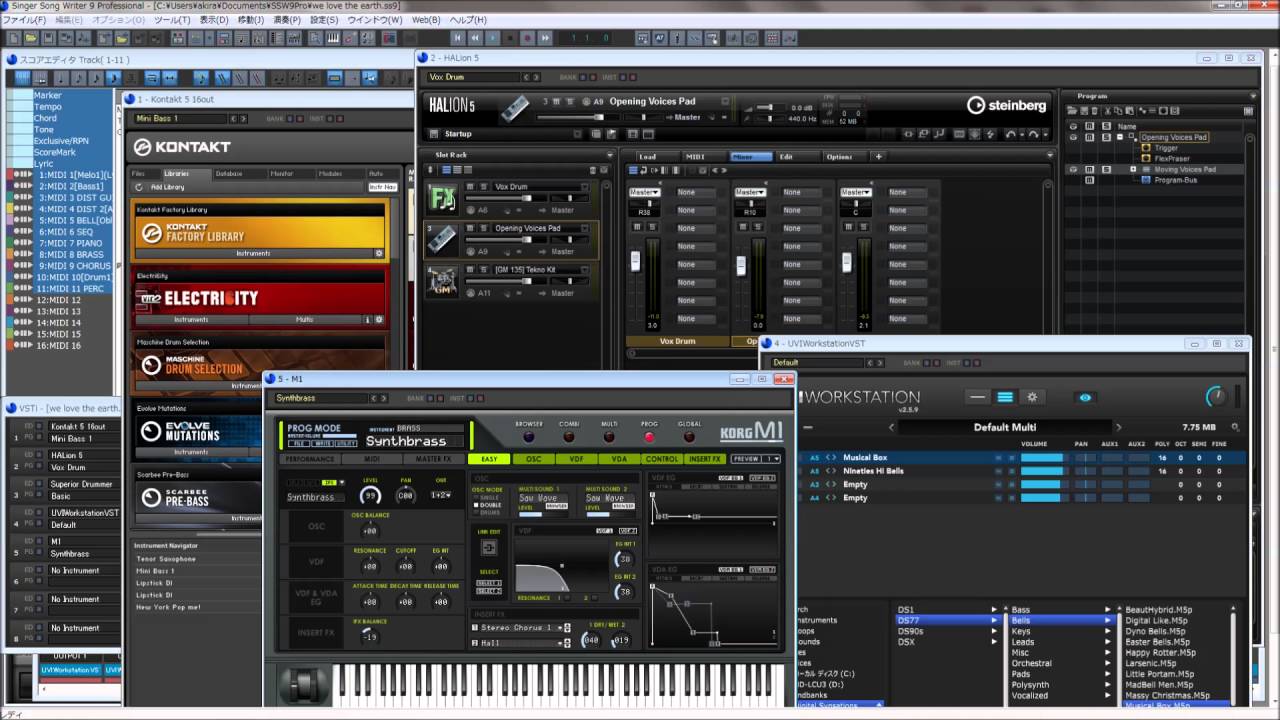Open the 表示(D) menu
1280x720 pixels.
[x=214, y=20]
